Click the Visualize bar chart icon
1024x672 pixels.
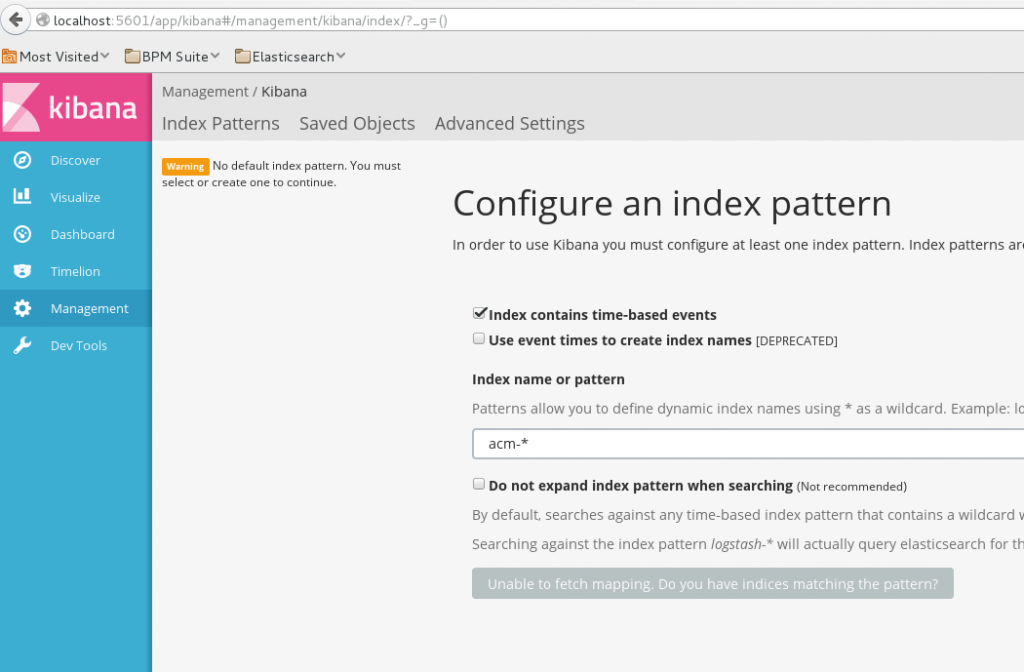22,197
